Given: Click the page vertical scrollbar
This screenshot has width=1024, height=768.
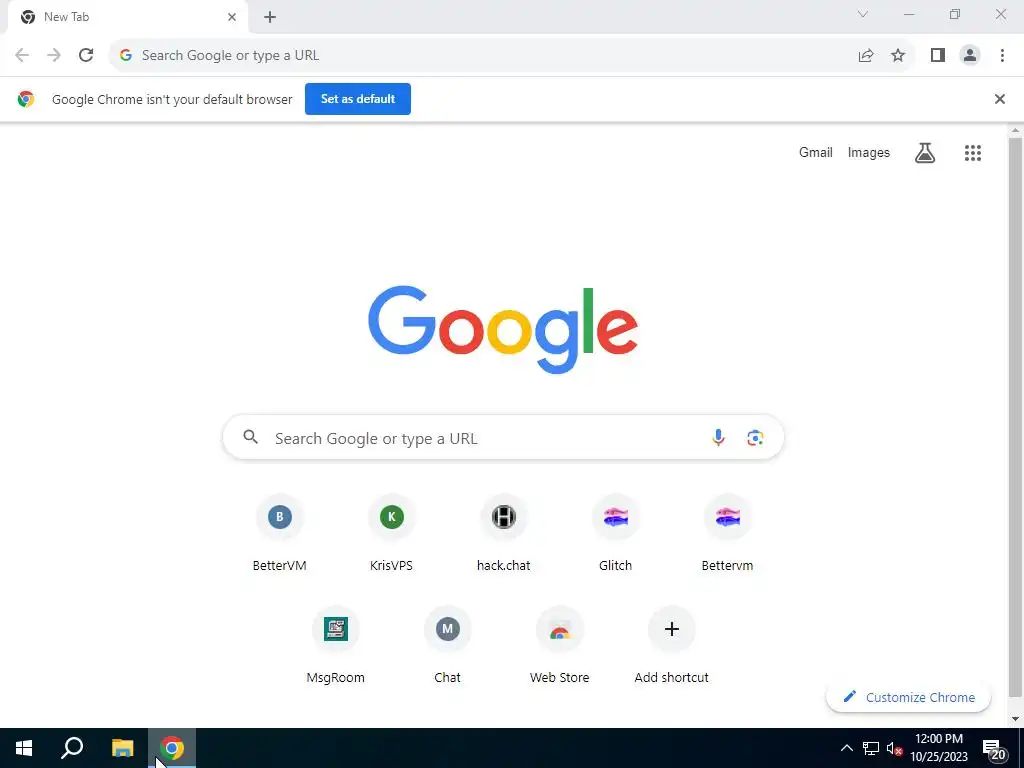Looking at the screenshot, I should (1015, 418).
